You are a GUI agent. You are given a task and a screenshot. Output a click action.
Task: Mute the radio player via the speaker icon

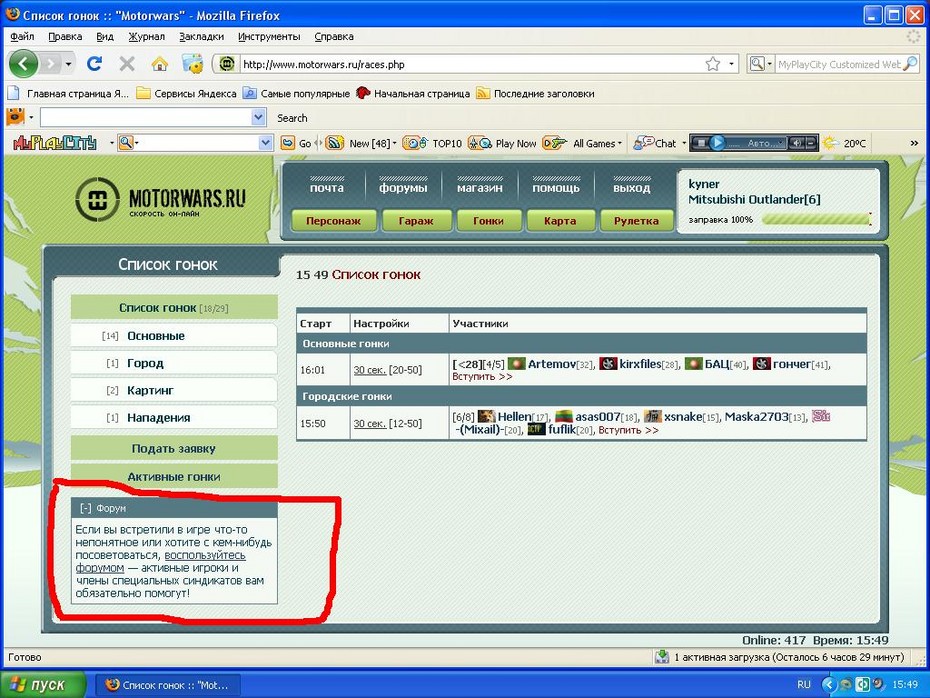pyautogui.click(x=797, y=143)
